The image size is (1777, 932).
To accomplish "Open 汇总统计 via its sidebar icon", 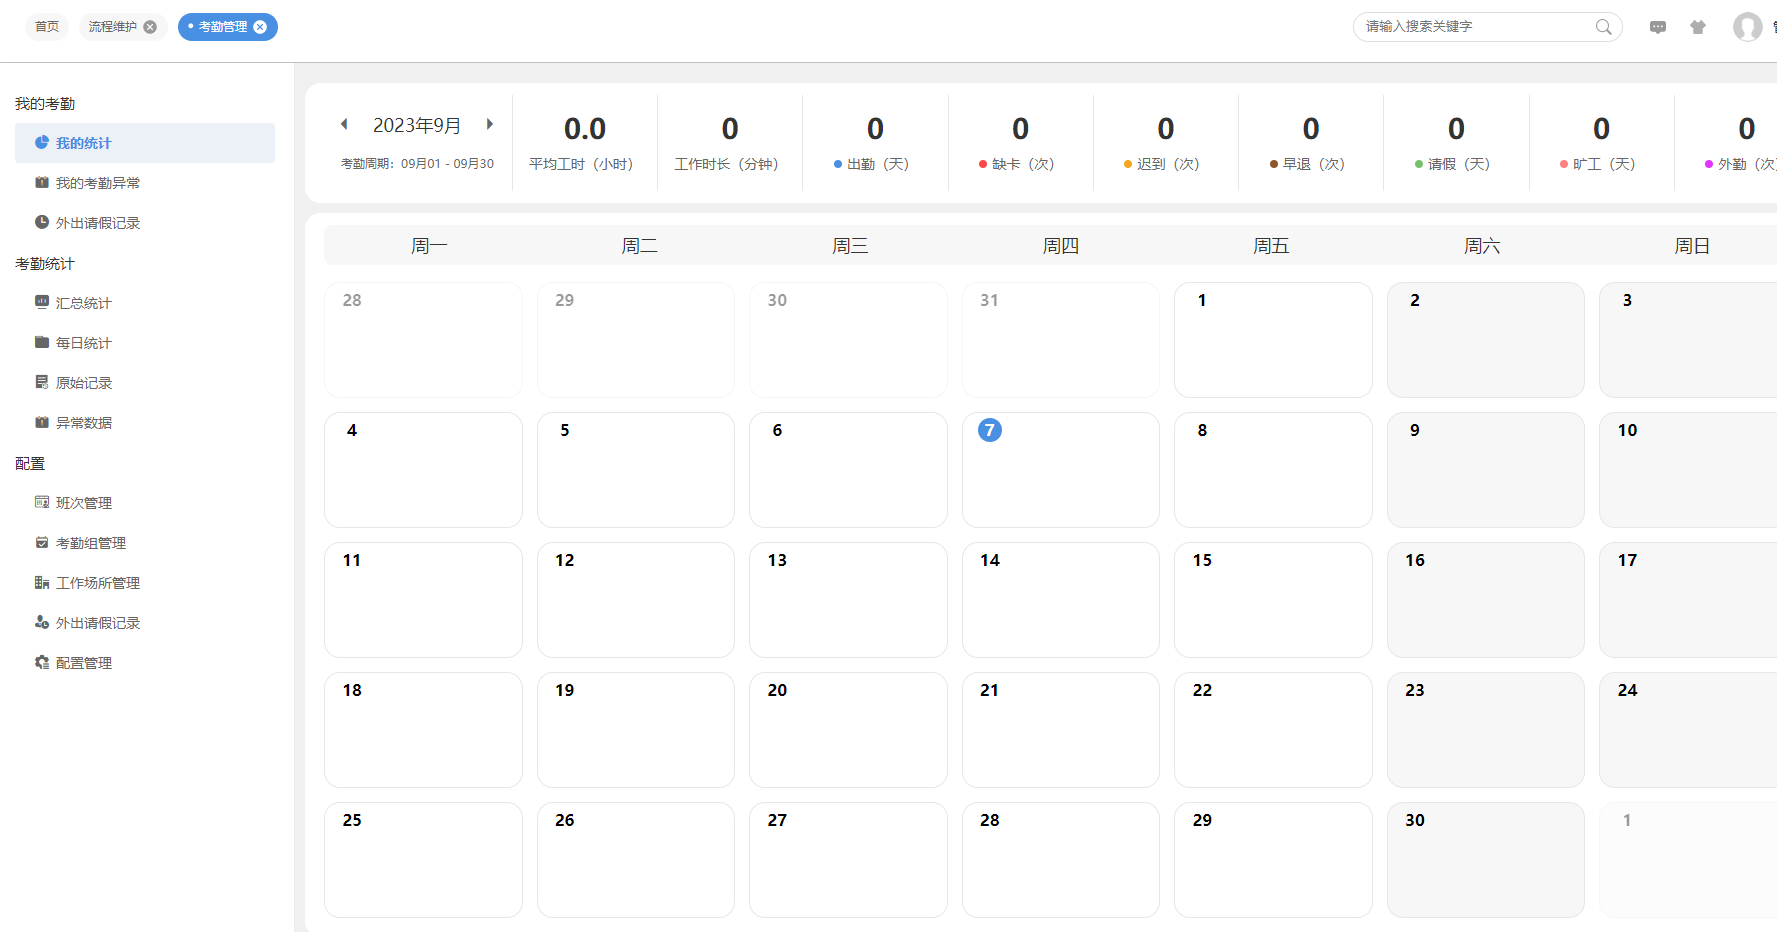I will coord(42,302).
